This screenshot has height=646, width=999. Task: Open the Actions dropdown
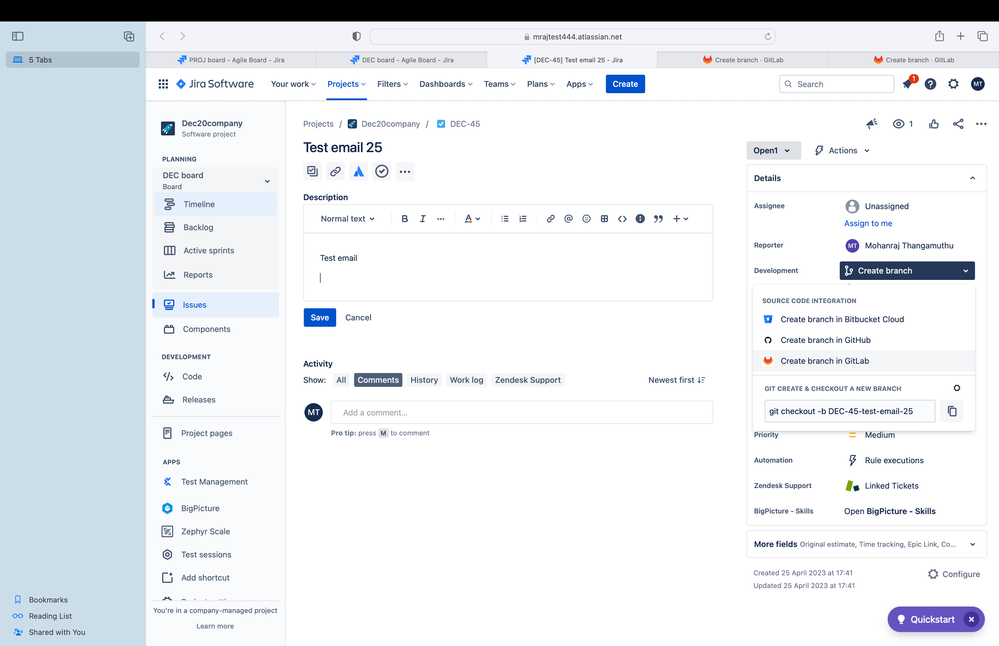pyautogui.click(x=842, y=150)
